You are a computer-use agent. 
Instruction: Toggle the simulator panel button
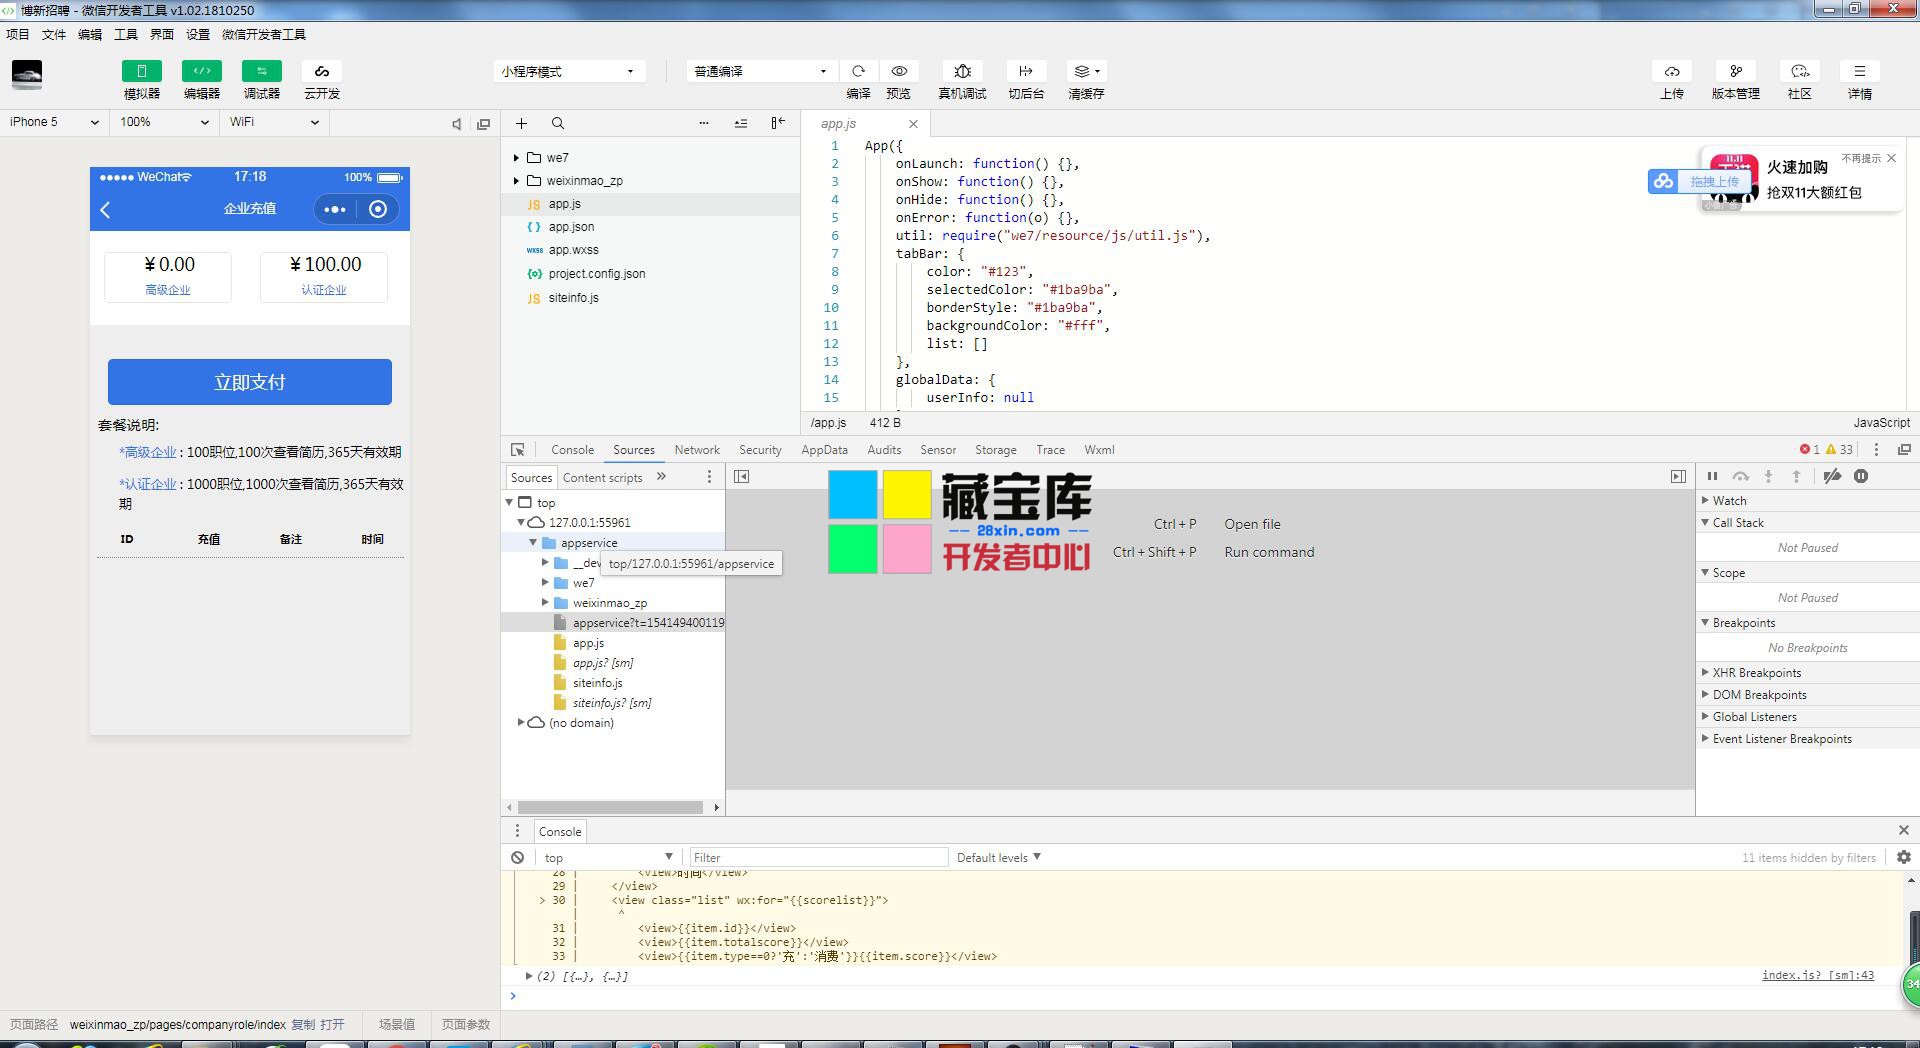click(x=142, y=71)
